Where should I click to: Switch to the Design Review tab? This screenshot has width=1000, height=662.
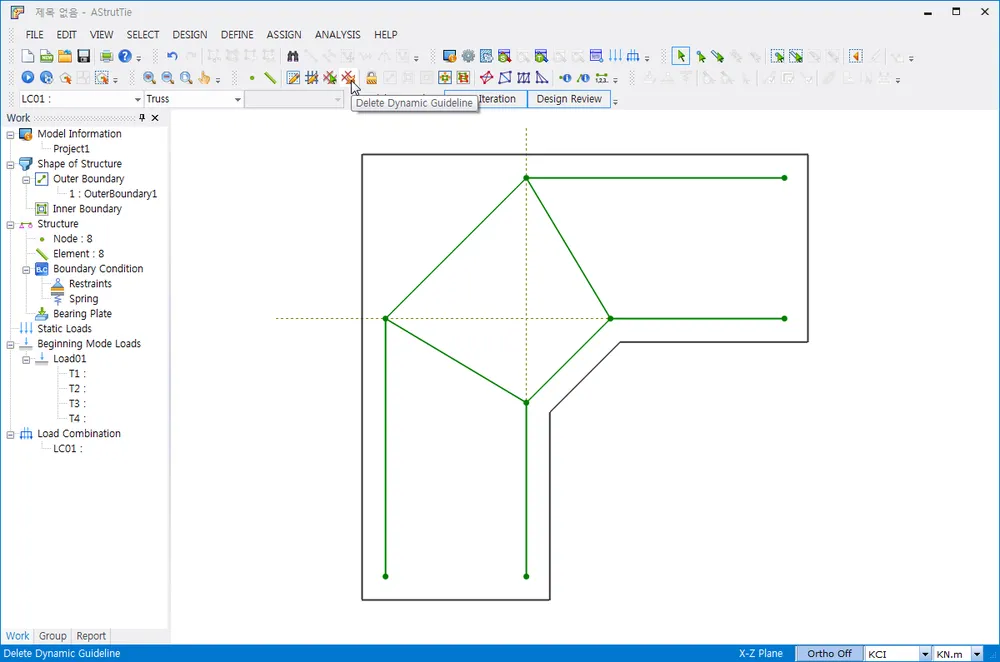(569, 99)
